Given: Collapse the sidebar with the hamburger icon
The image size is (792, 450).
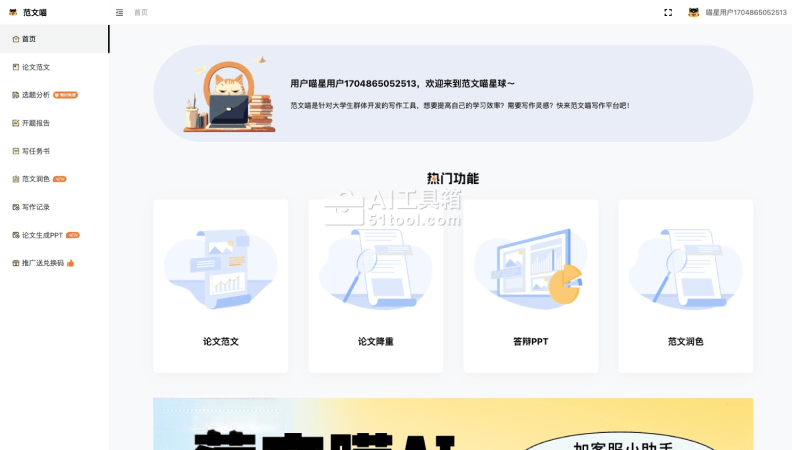Looking at the screenshot, I should click(x=120, y=12).
